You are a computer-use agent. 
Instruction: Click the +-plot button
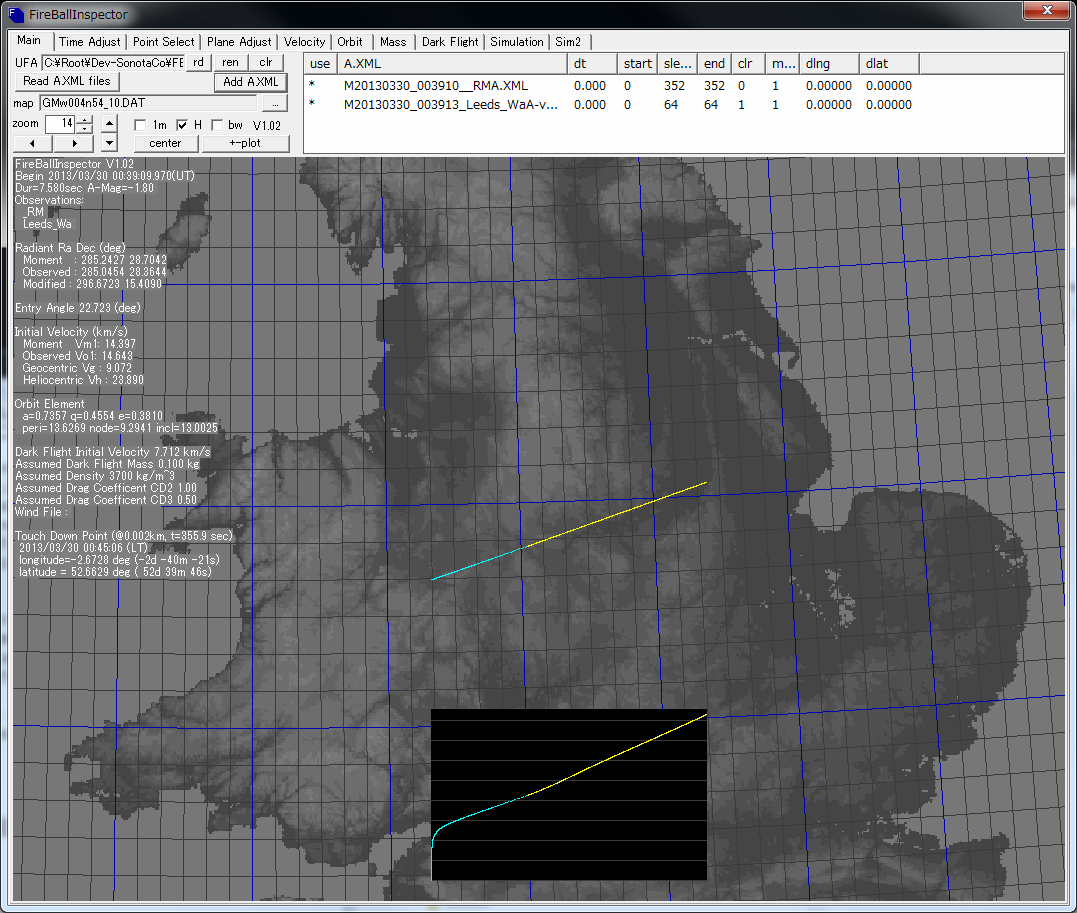coord(245,143)
